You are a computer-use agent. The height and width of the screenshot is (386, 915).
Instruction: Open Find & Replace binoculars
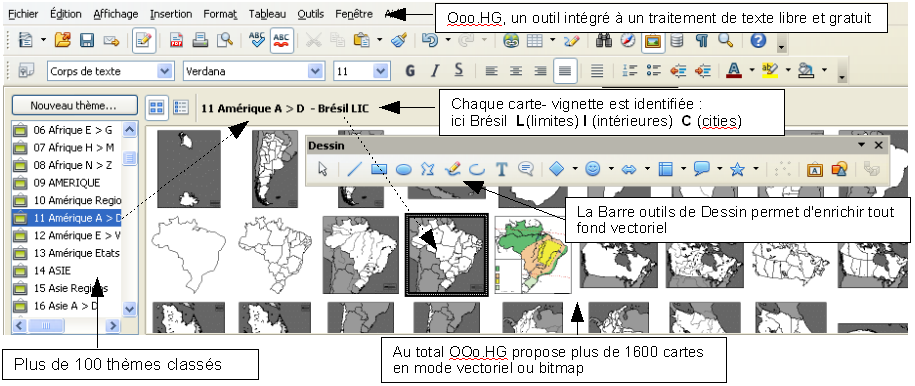(603, 40)
